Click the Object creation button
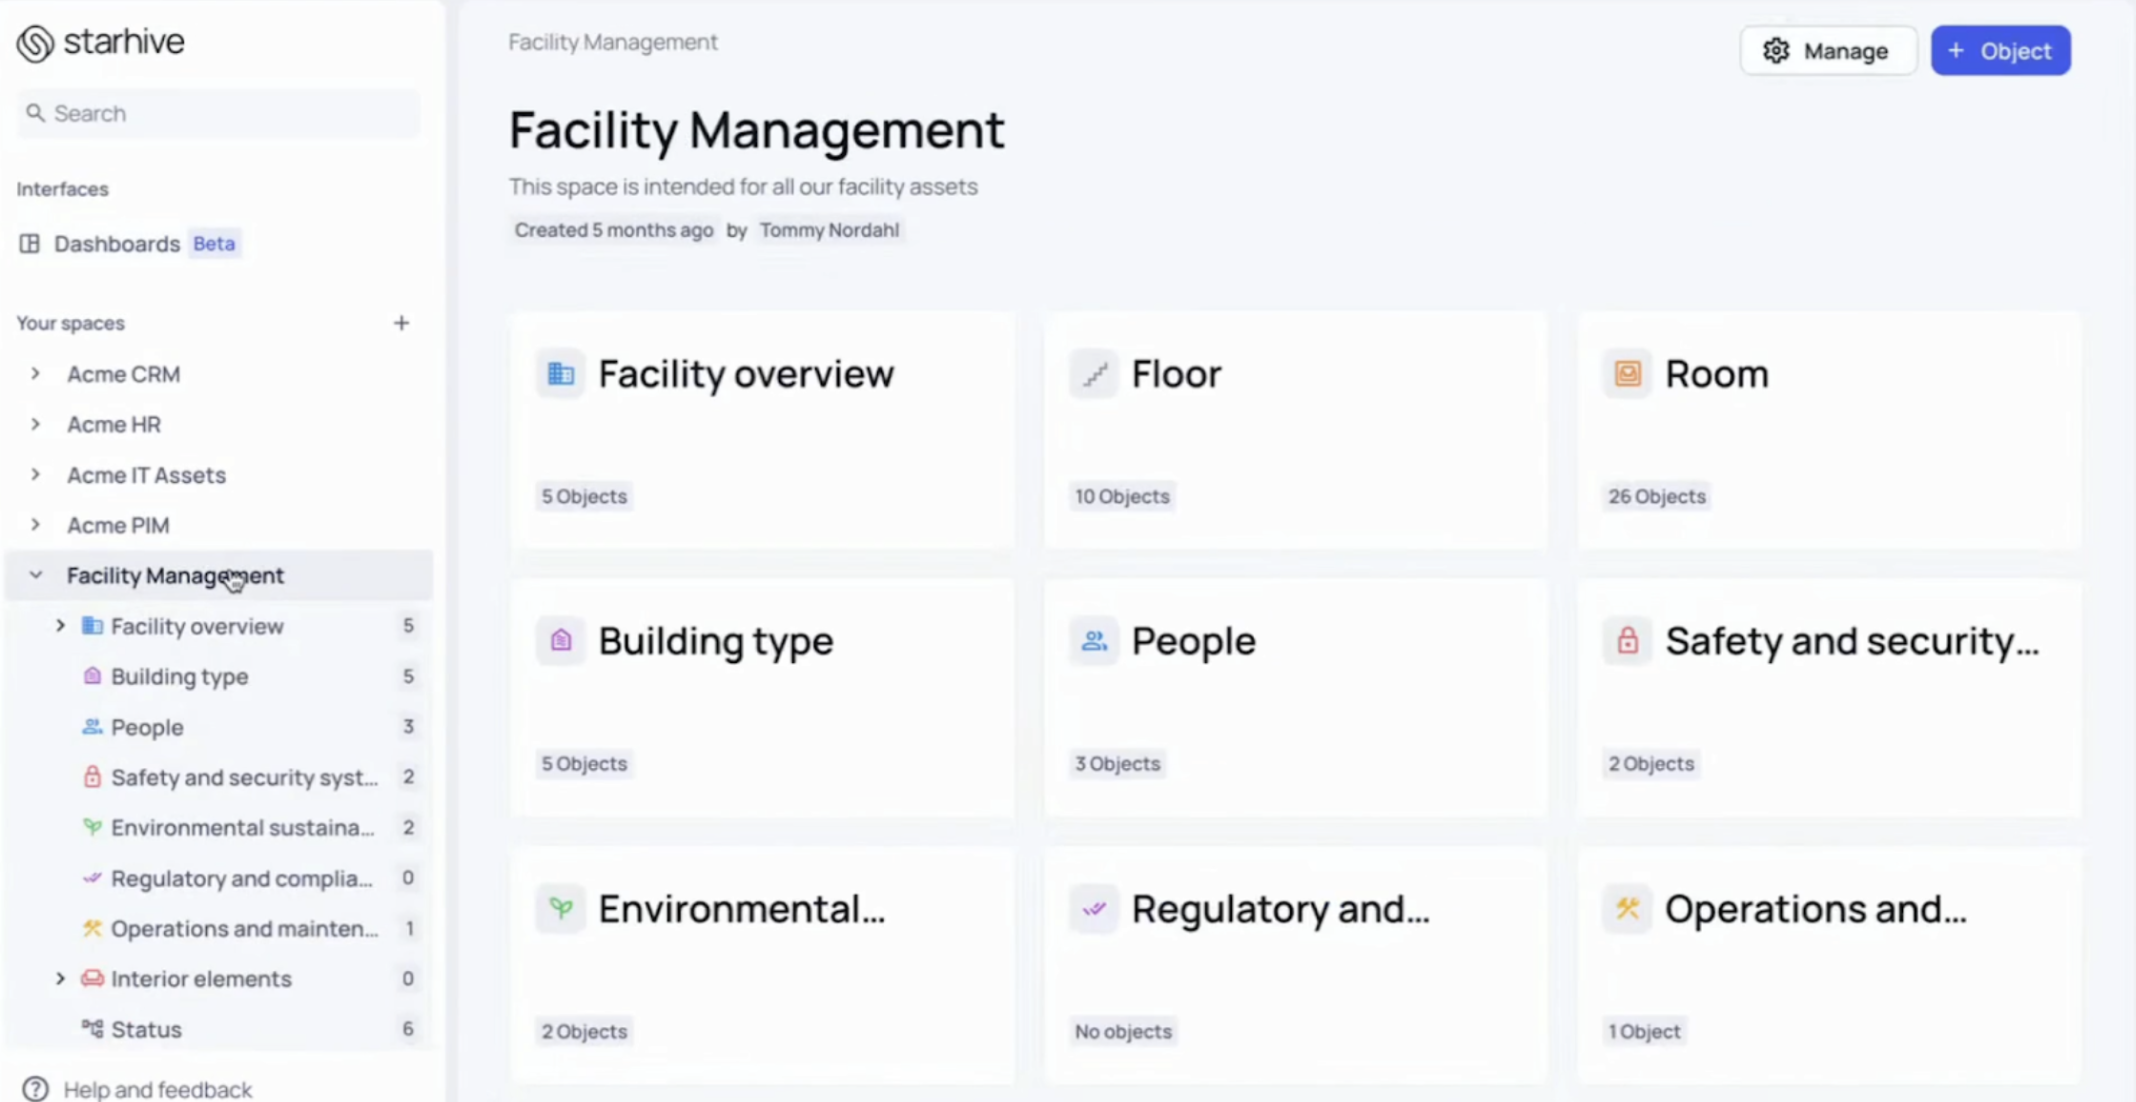 click(2000, 50)
